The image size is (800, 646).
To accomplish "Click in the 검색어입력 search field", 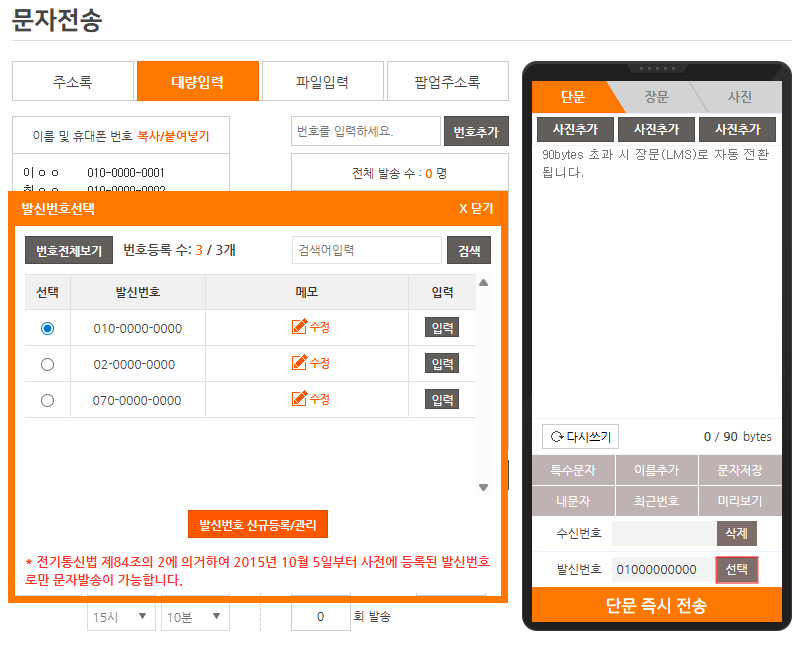I will tap(366, 250).
